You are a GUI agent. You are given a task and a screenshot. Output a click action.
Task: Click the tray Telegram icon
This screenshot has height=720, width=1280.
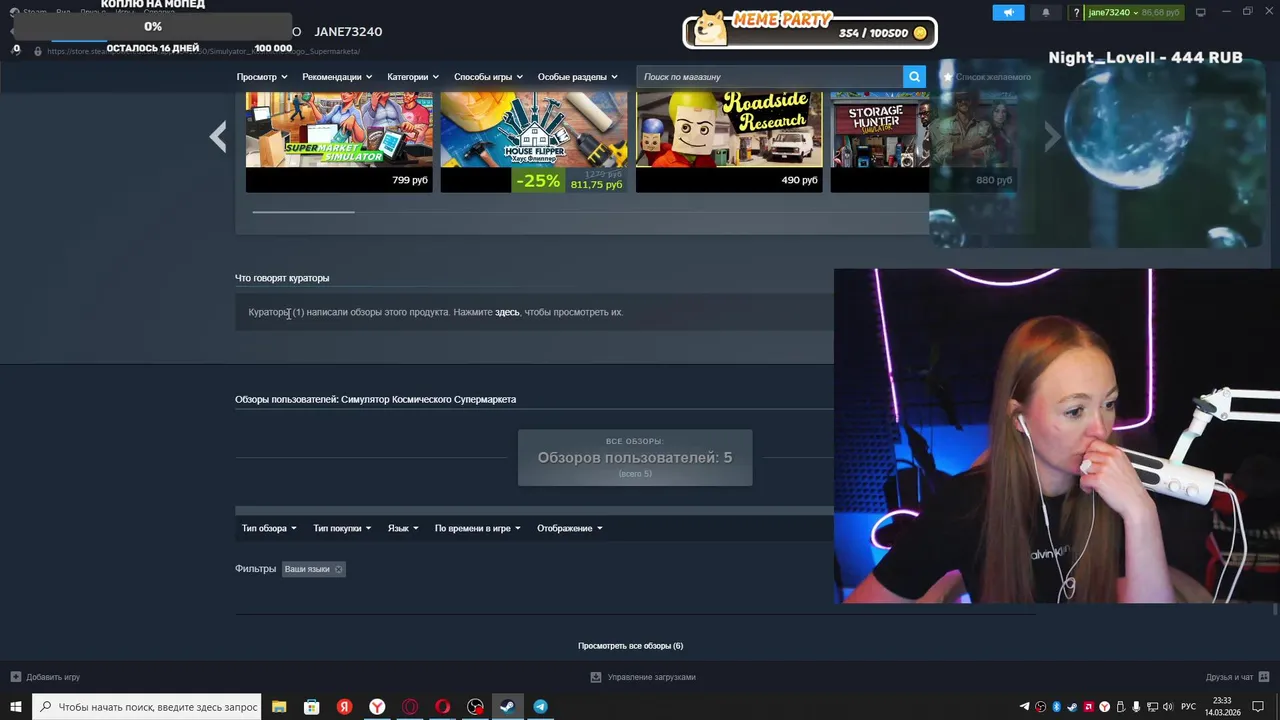[x=1025, y=707]
